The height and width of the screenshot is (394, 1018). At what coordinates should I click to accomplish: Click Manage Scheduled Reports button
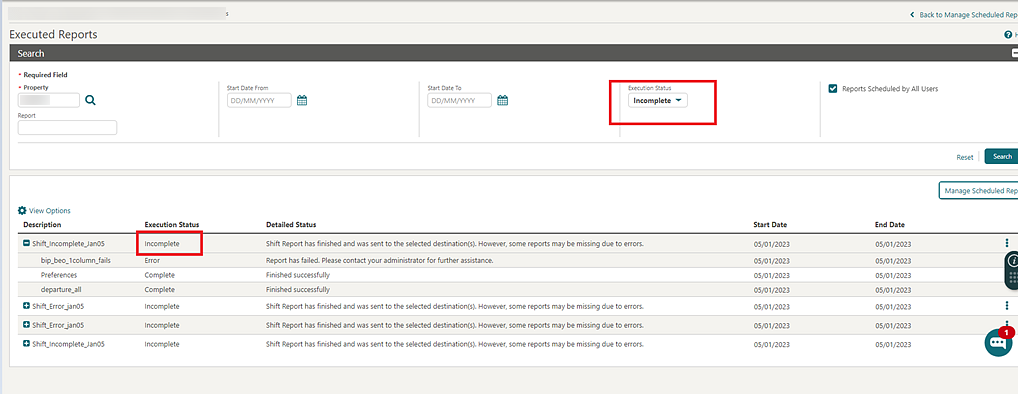(978, 191)
